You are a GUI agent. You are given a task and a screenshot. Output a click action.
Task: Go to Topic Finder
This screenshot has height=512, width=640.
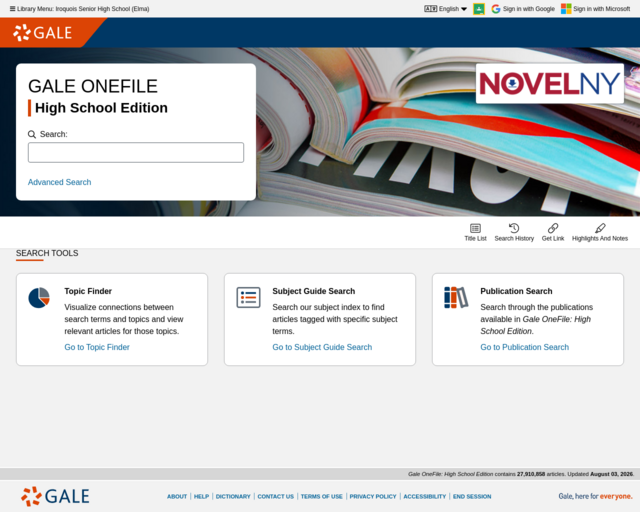pyautogui.click(x=97, y=347)
